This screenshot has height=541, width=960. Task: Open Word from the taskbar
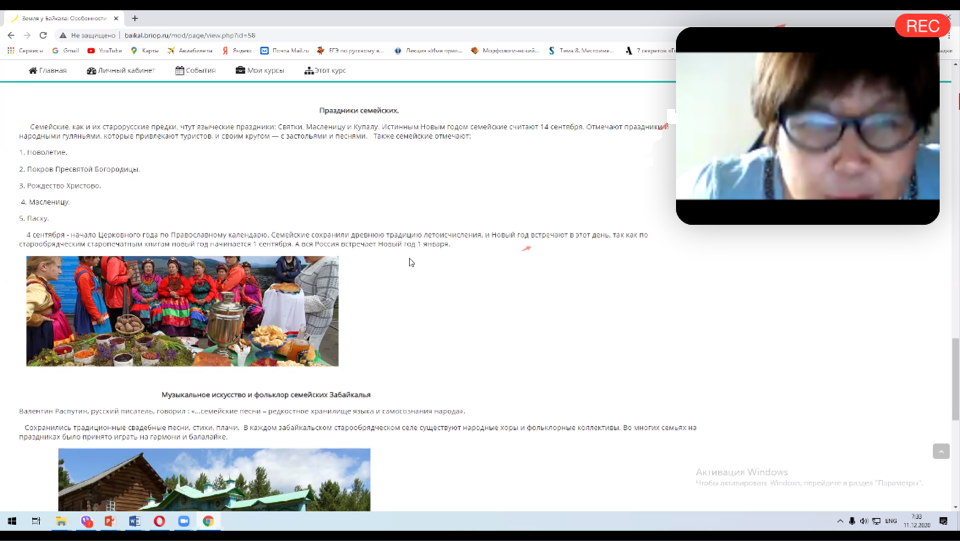[134, 521]
